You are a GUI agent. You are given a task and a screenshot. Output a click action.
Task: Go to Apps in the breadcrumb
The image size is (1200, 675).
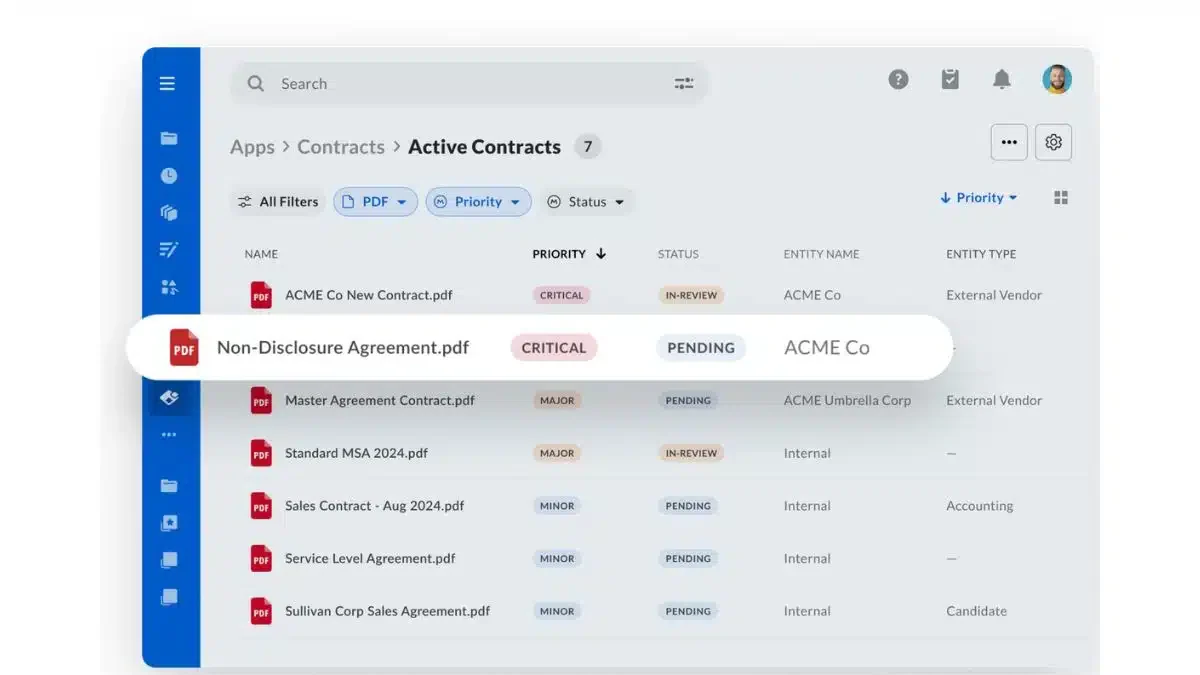tap(252, 147)
